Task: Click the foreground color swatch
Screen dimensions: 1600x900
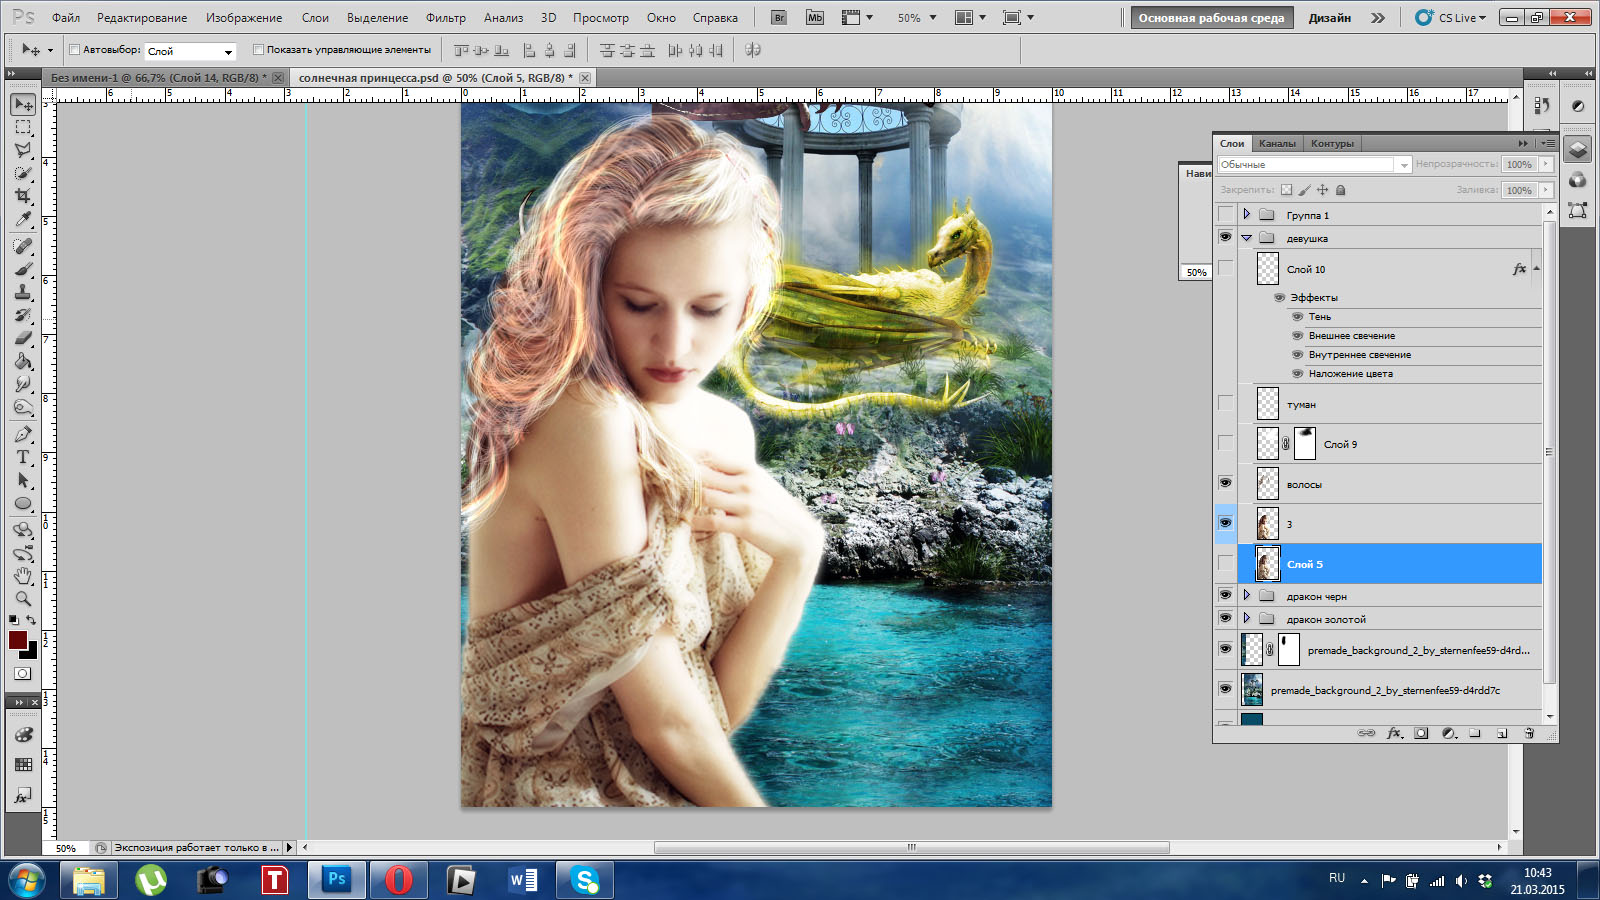Action: point(18,640)
